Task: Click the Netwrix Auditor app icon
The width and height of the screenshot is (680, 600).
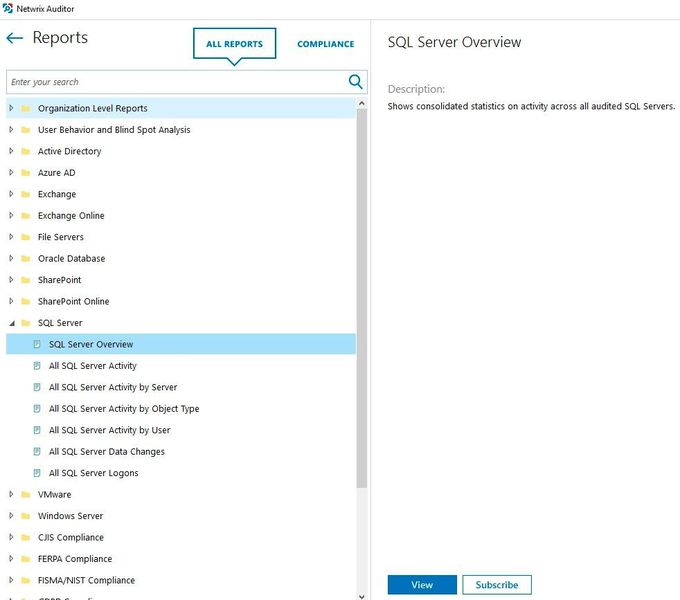Action: pos(7,8)
